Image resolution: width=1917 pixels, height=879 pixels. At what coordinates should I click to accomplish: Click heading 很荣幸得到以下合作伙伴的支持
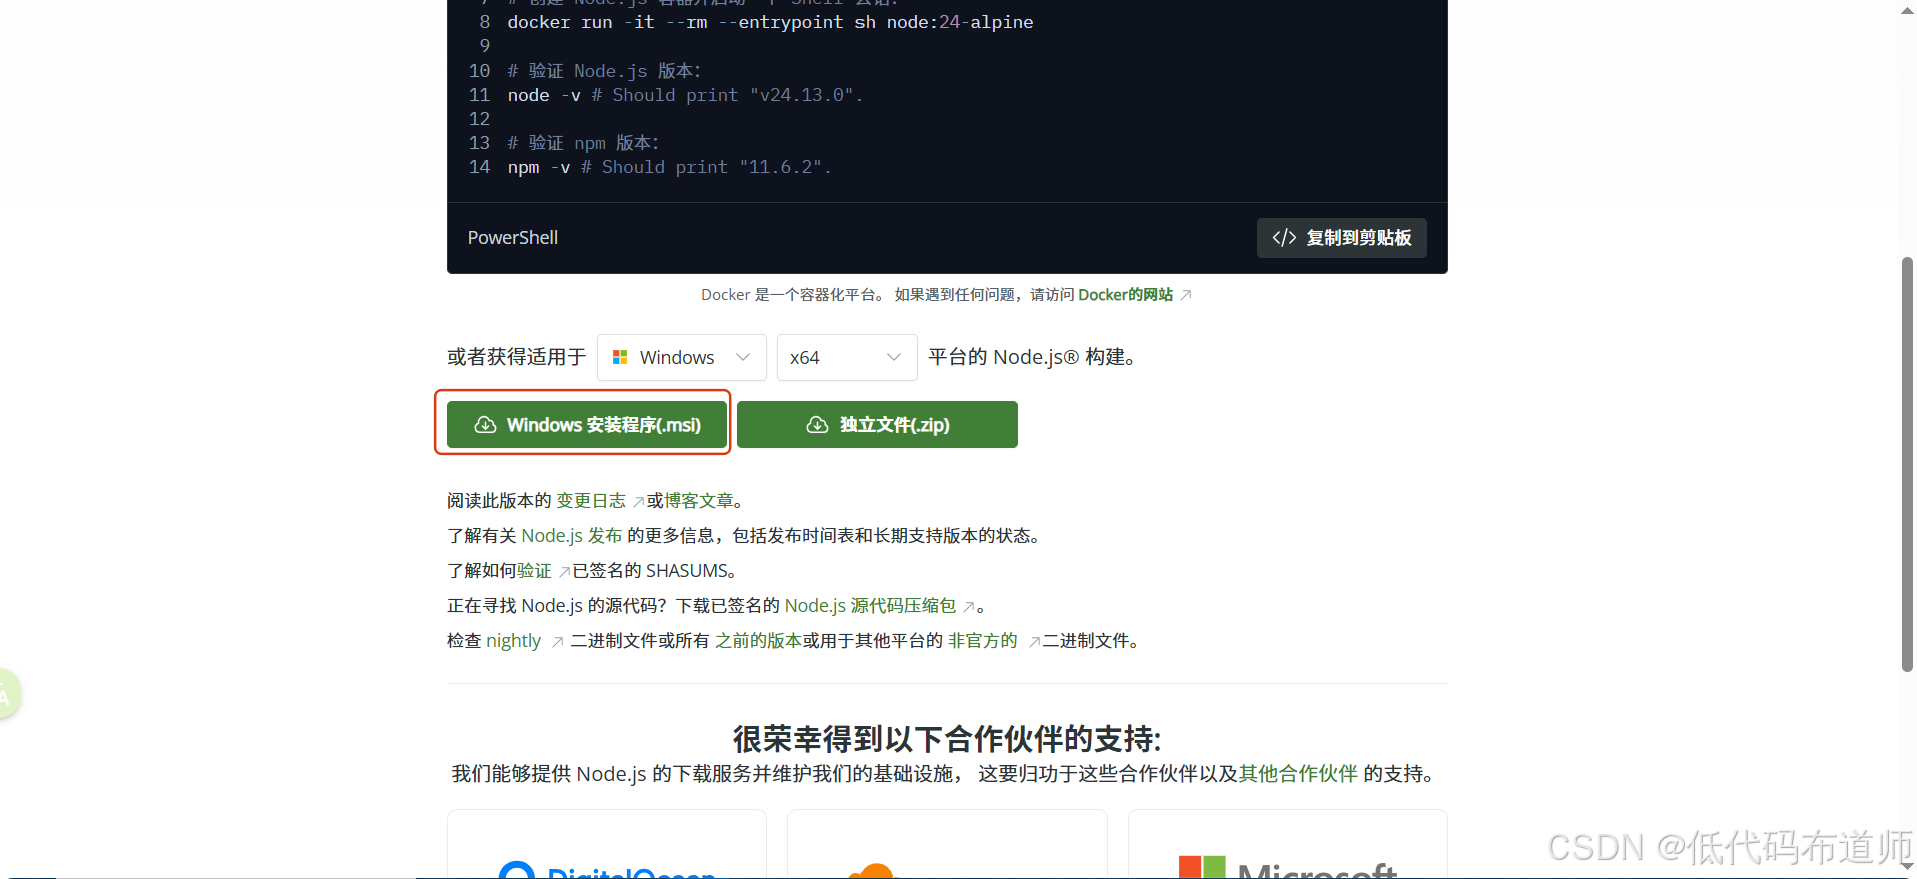click(x=947, y=739)
